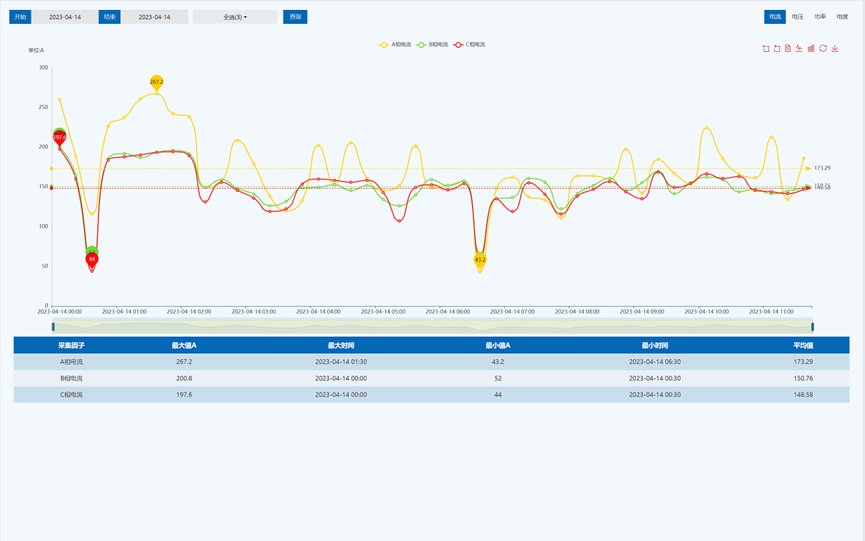Viewport: 865px width, 541px height.
Task: Open the data view document icon
Action: (x=788, y=49)
